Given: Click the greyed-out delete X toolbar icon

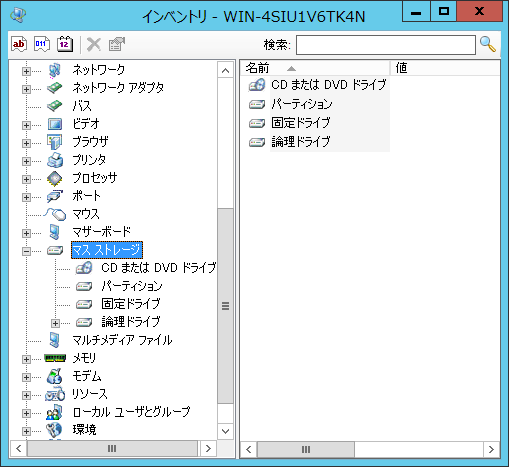Looking at the screenshot, I should [94, 44].
